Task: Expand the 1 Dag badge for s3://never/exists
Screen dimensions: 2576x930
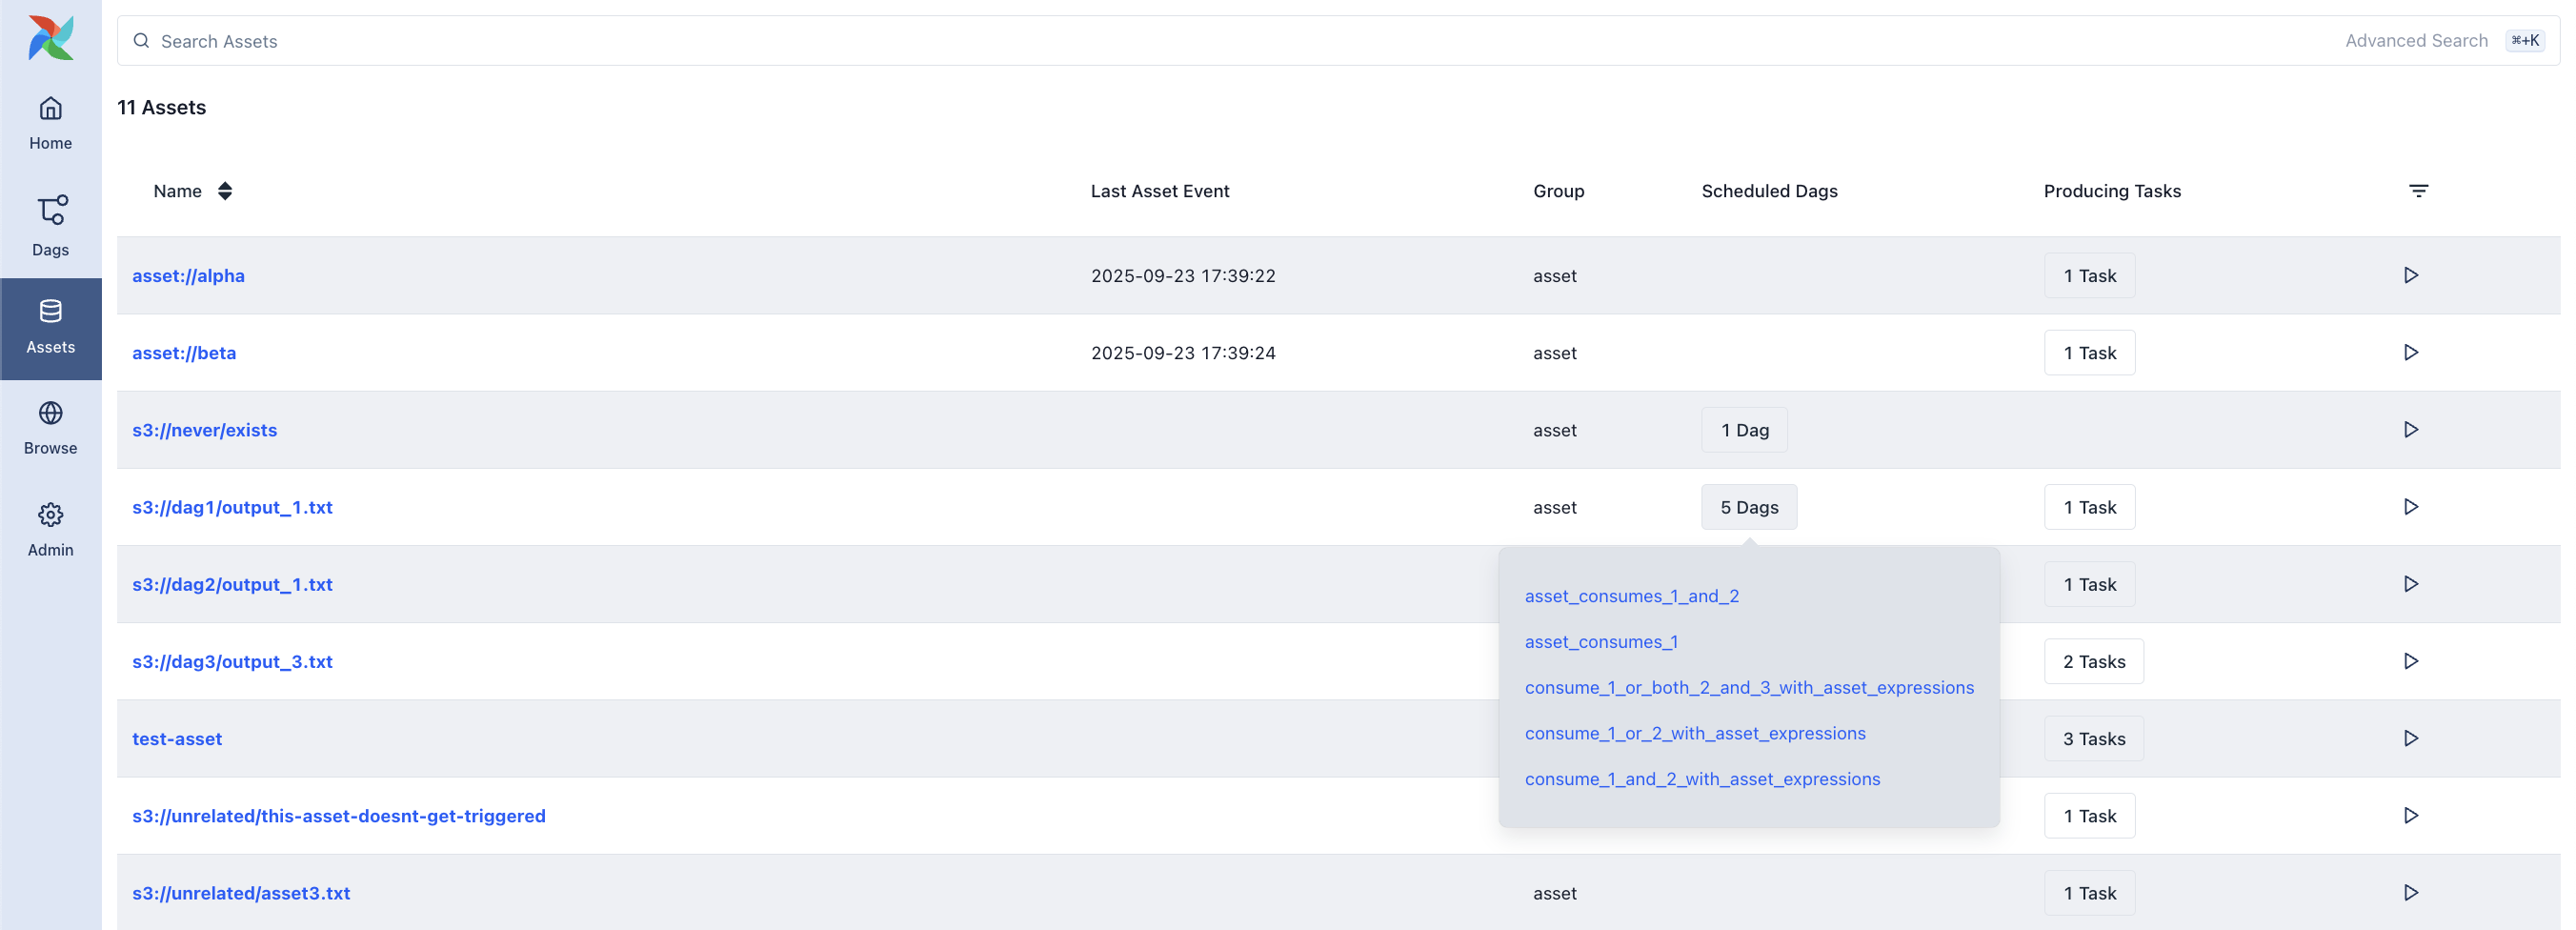Action: tap(1744, 430)
